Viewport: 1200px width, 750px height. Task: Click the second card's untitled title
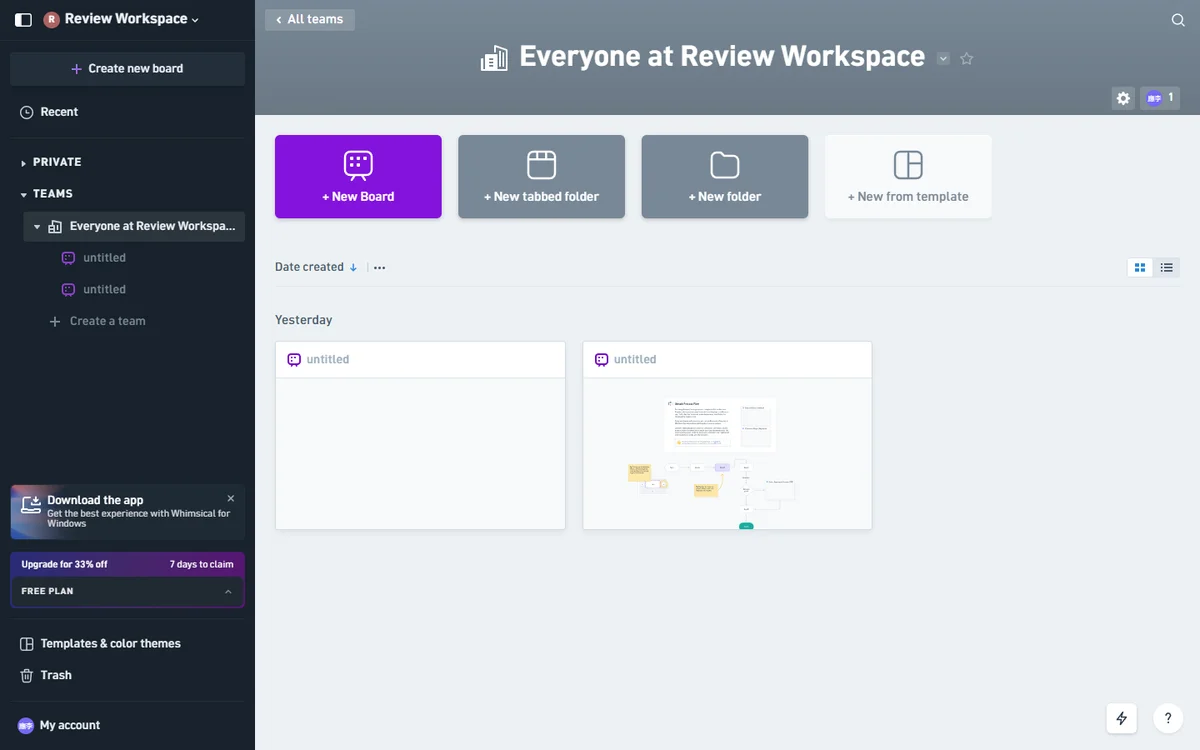point(635,360)
